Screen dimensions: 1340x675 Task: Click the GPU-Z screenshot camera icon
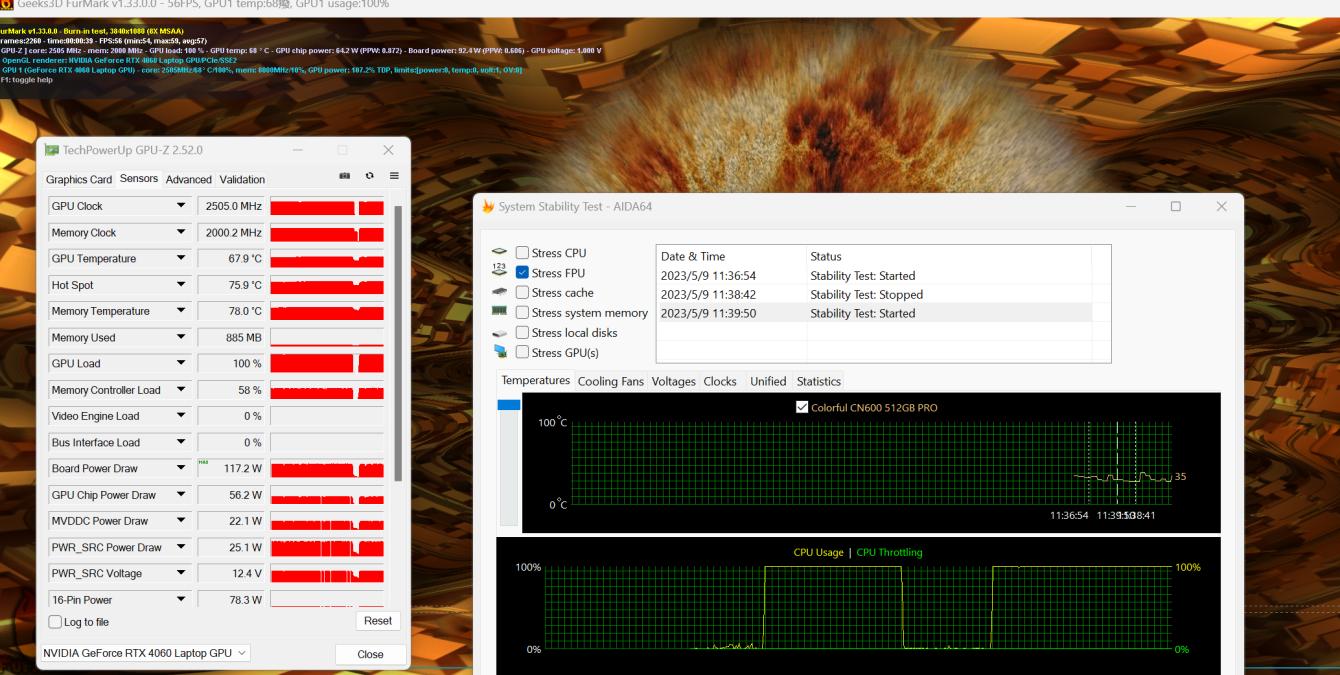coord(344,176)
